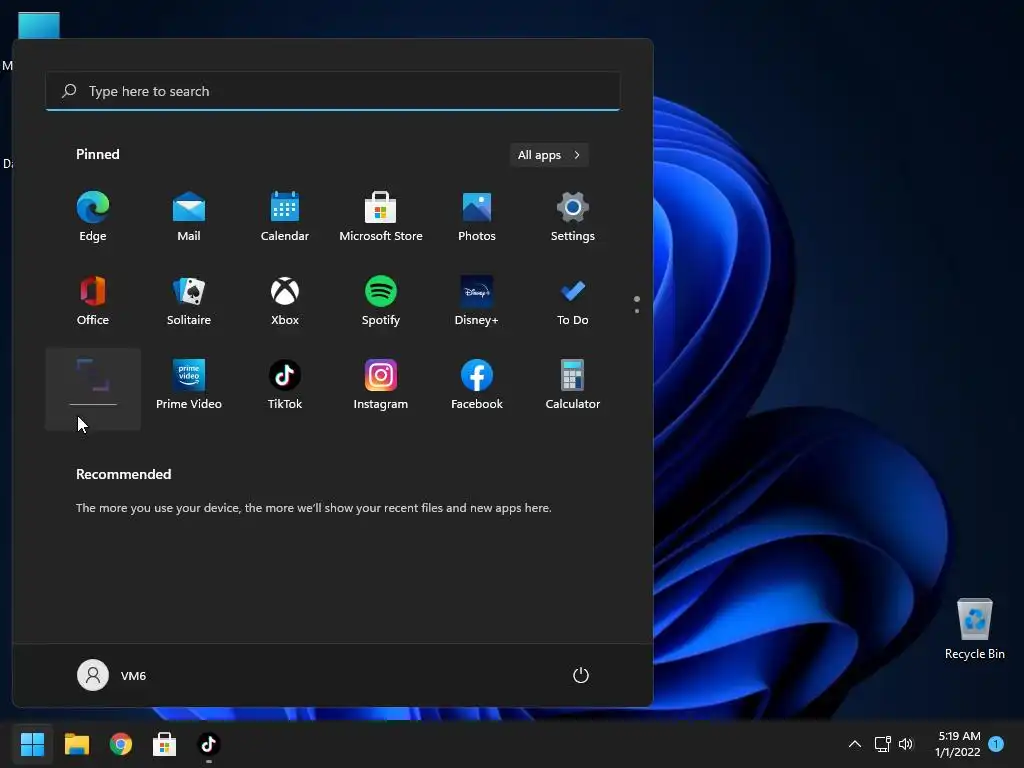
Task: Switch to TikTok on the taskbar
Action: point(208,744)
